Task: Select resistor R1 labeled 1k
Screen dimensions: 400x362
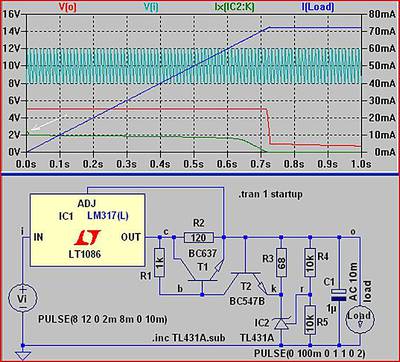Action: (160, 263)
